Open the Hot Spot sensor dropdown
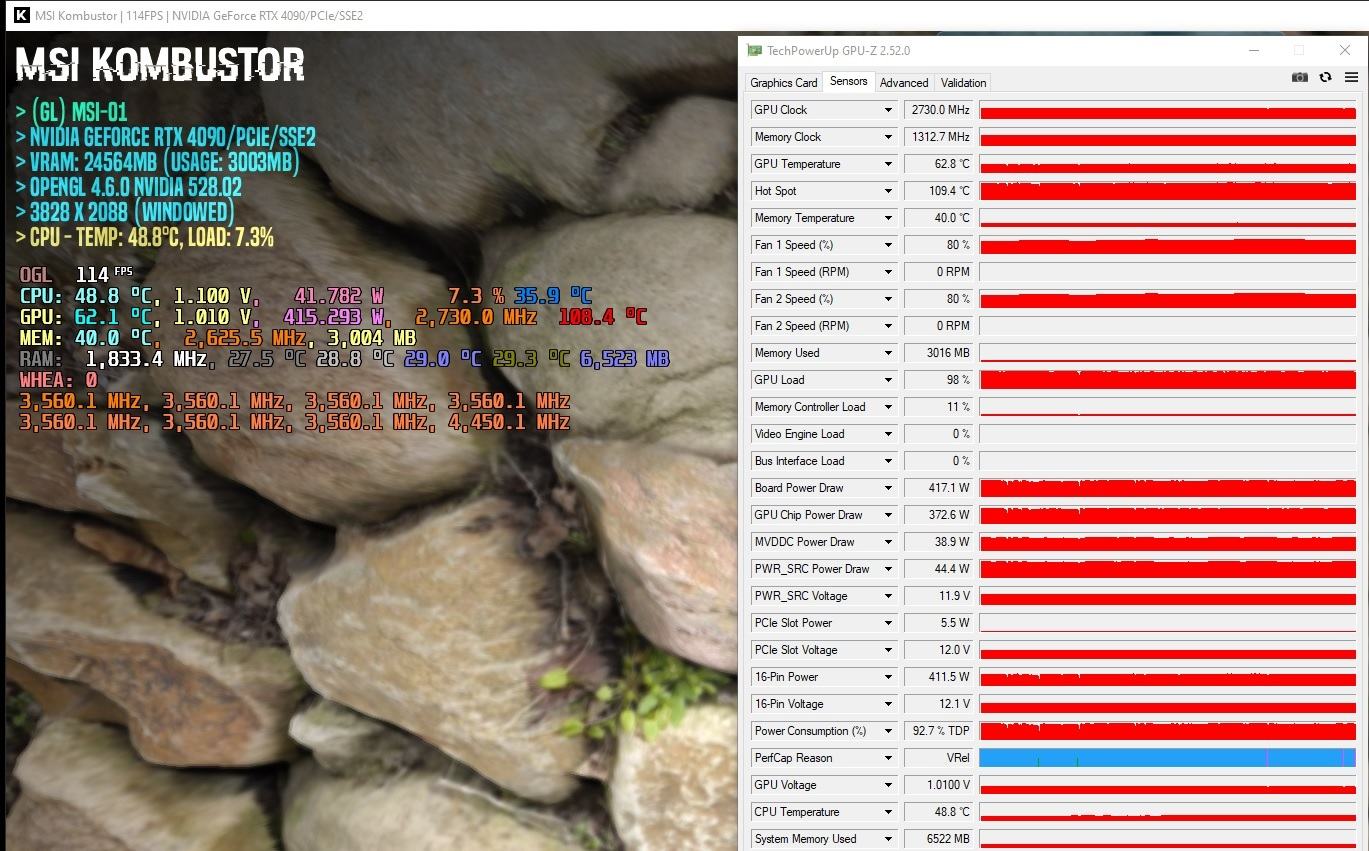 pos(887,191)
